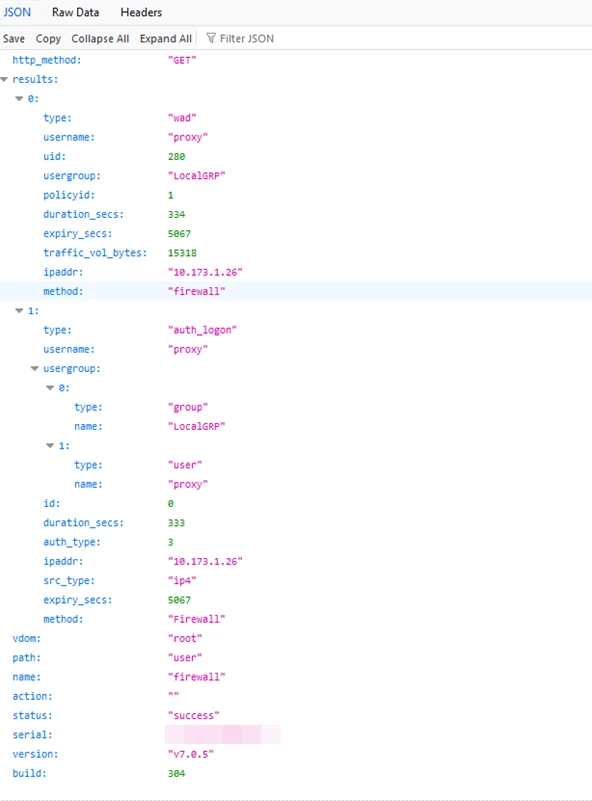Select the build value 304
Screen dimensions: 592x801
point(176,773)
